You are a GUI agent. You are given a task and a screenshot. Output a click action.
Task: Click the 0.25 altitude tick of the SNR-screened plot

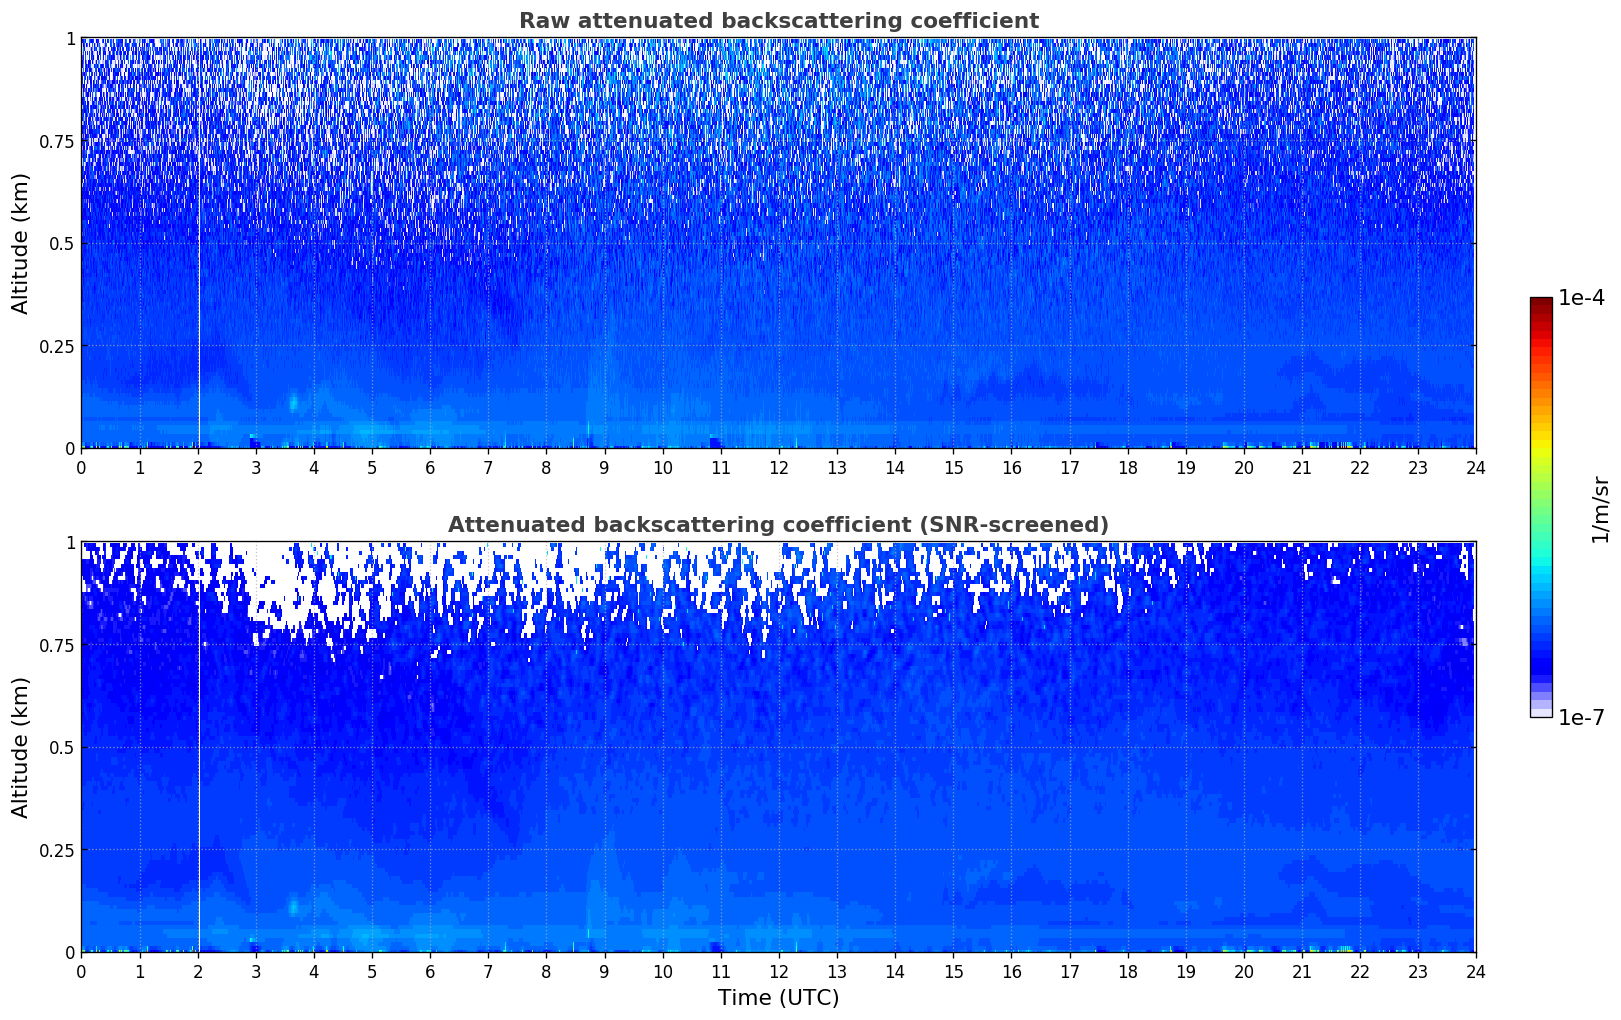tap(56, 850)
